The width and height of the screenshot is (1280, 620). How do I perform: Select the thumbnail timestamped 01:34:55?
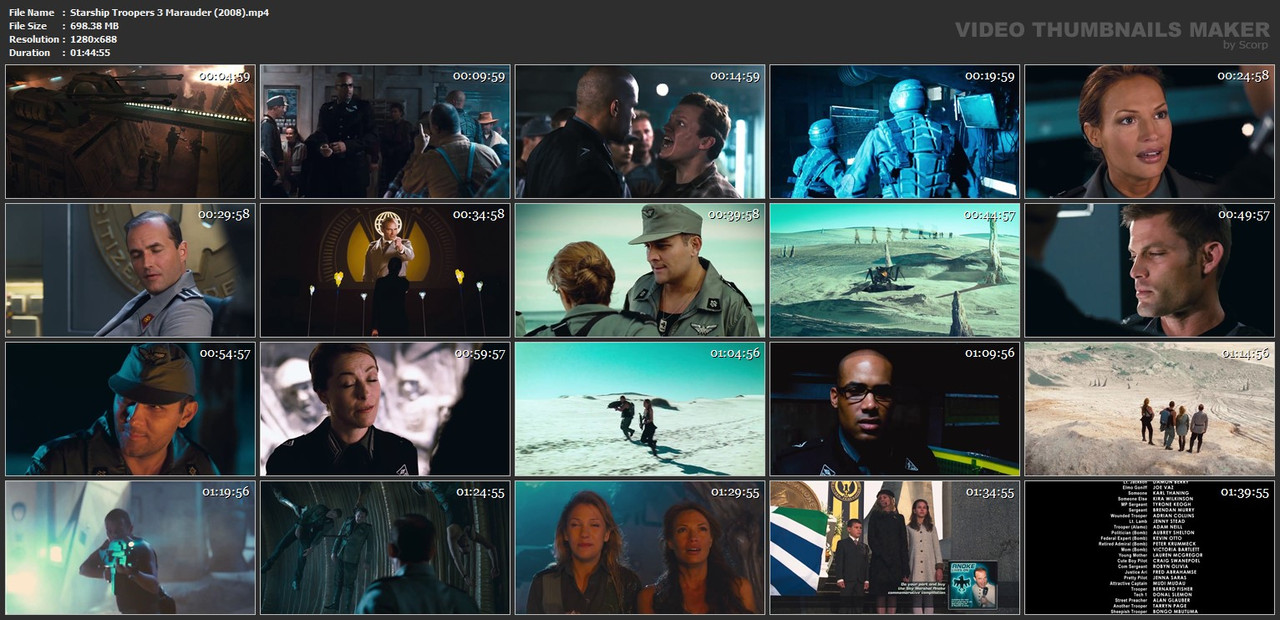pyautogui.click(x=895, y=548)
